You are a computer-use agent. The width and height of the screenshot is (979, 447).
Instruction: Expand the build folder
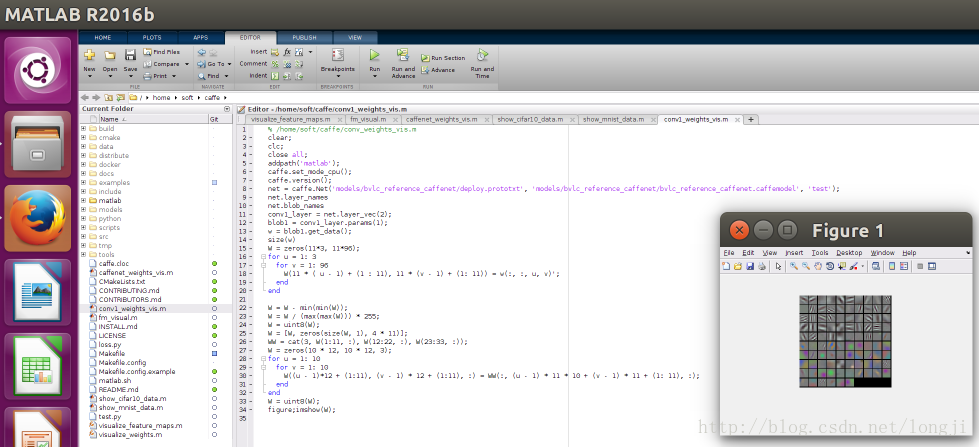click(83, 129)
